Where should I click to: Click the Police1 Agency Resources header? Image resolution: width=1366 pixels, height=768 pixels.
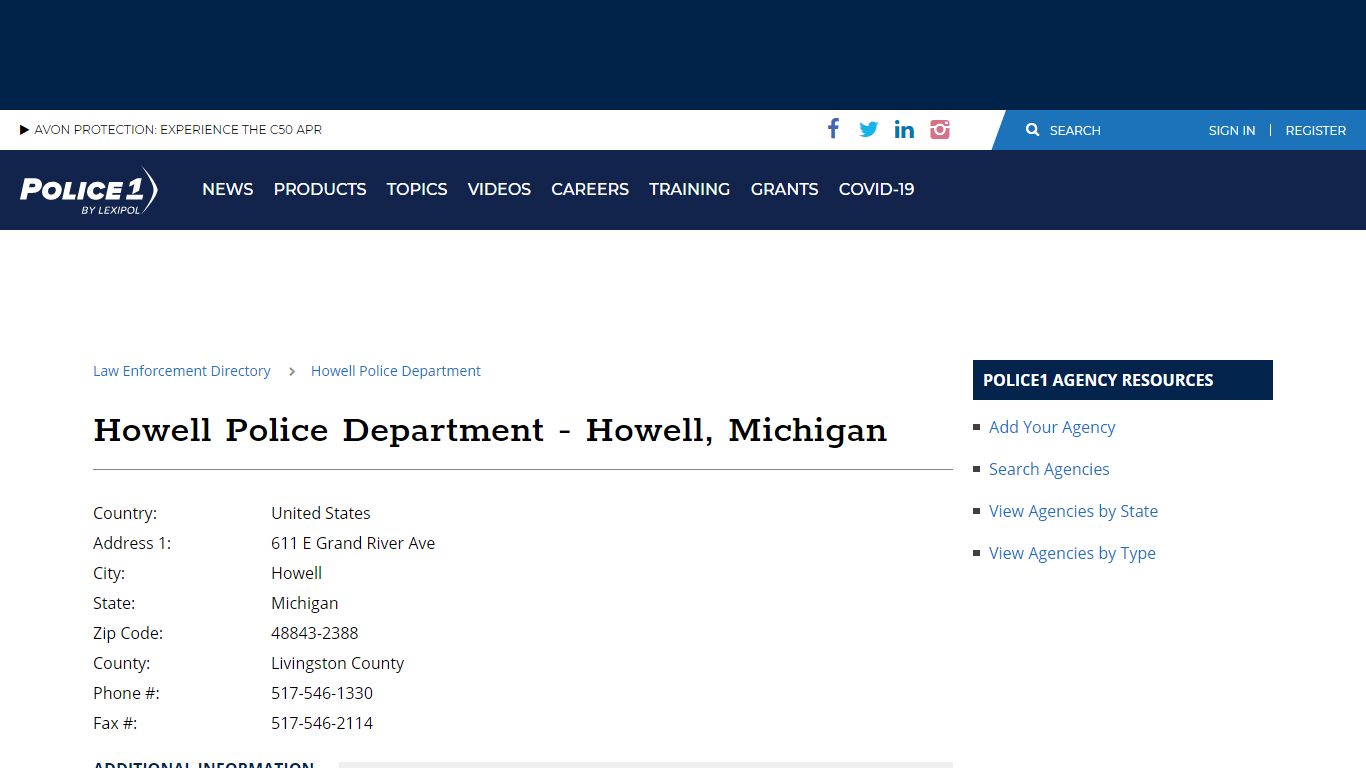tap(1123, 380)
